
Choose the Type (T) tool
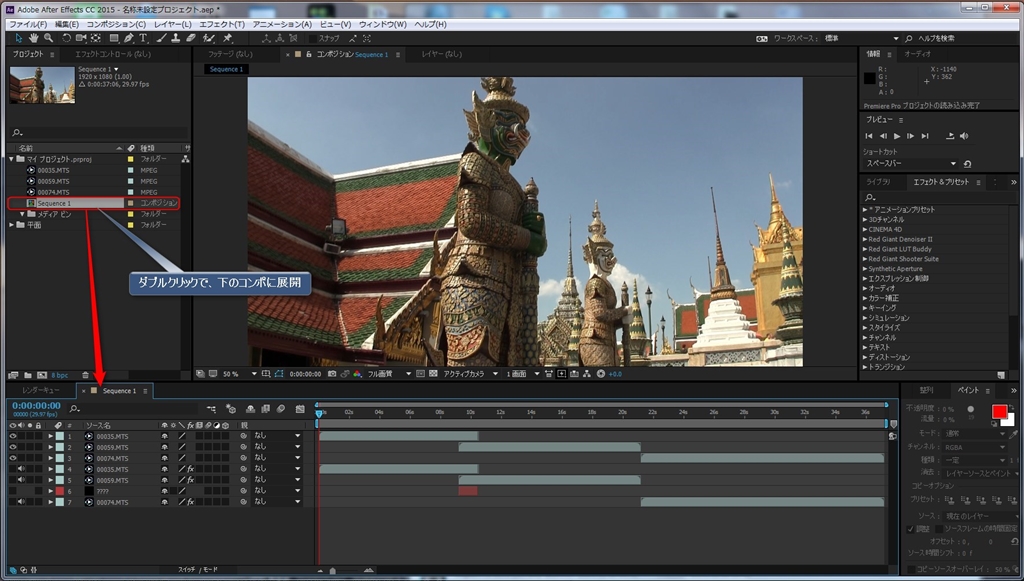[143, 38]
